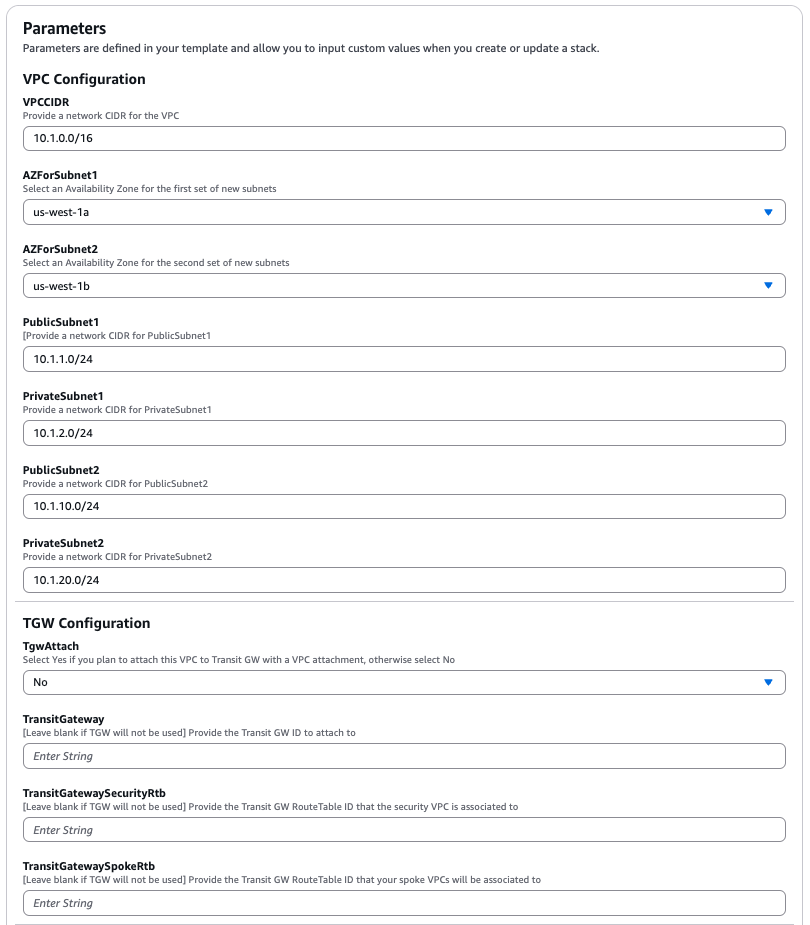This screenshot has width=810, height=925.
Task: Select the PrivateSubnet1 field with 10.1.2.0/24
Action: [403, 433]
